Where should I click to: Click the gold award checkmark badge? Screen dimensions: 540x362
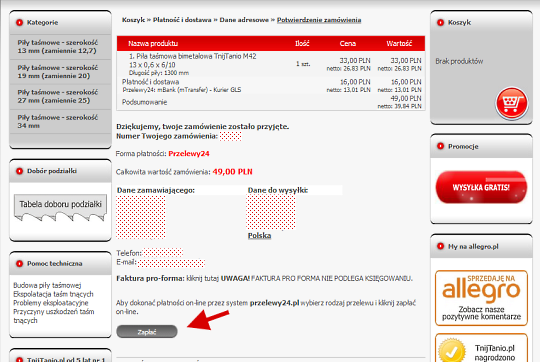coord(451,351)
